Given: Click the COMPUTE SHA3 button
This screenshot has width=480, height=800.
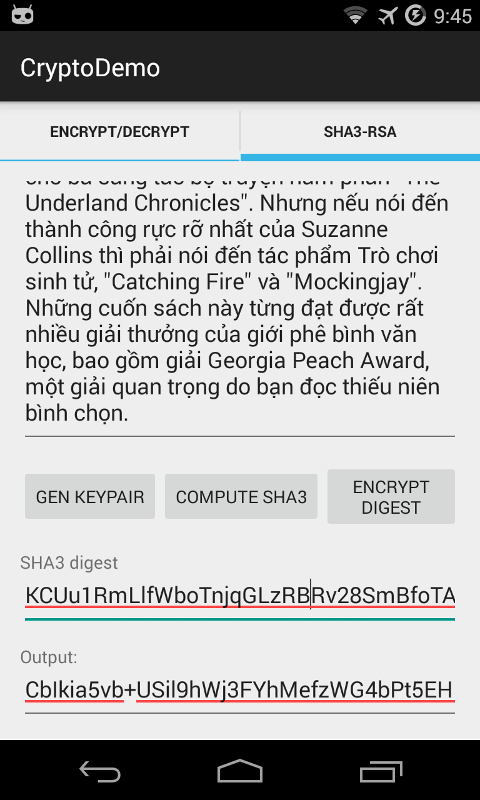Looking at the screenshot, I should 241,497.
